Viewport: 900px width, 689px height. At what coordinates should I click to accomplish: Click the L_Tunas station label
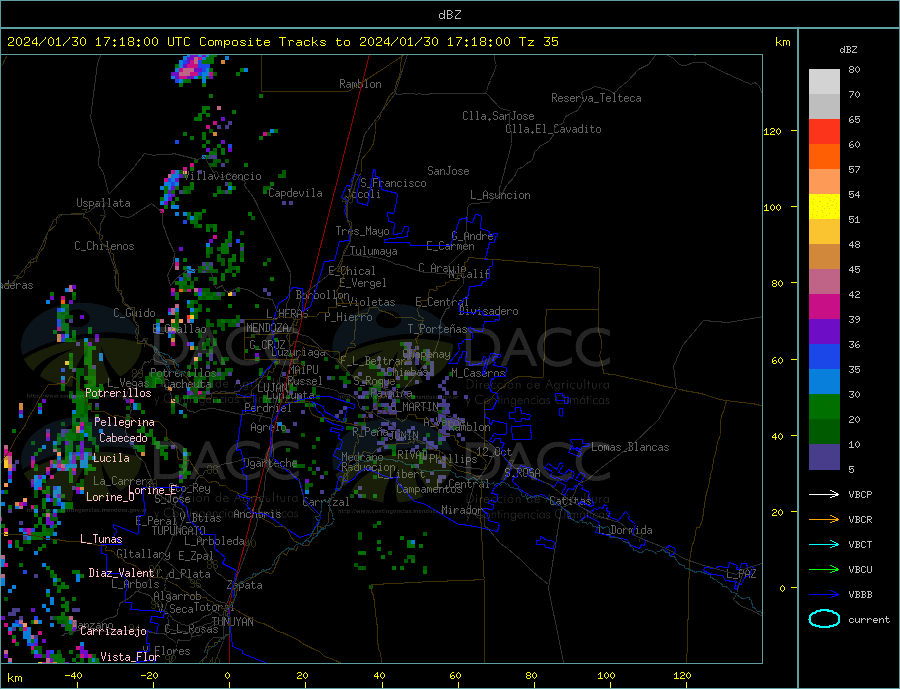[x=101, y=539]
